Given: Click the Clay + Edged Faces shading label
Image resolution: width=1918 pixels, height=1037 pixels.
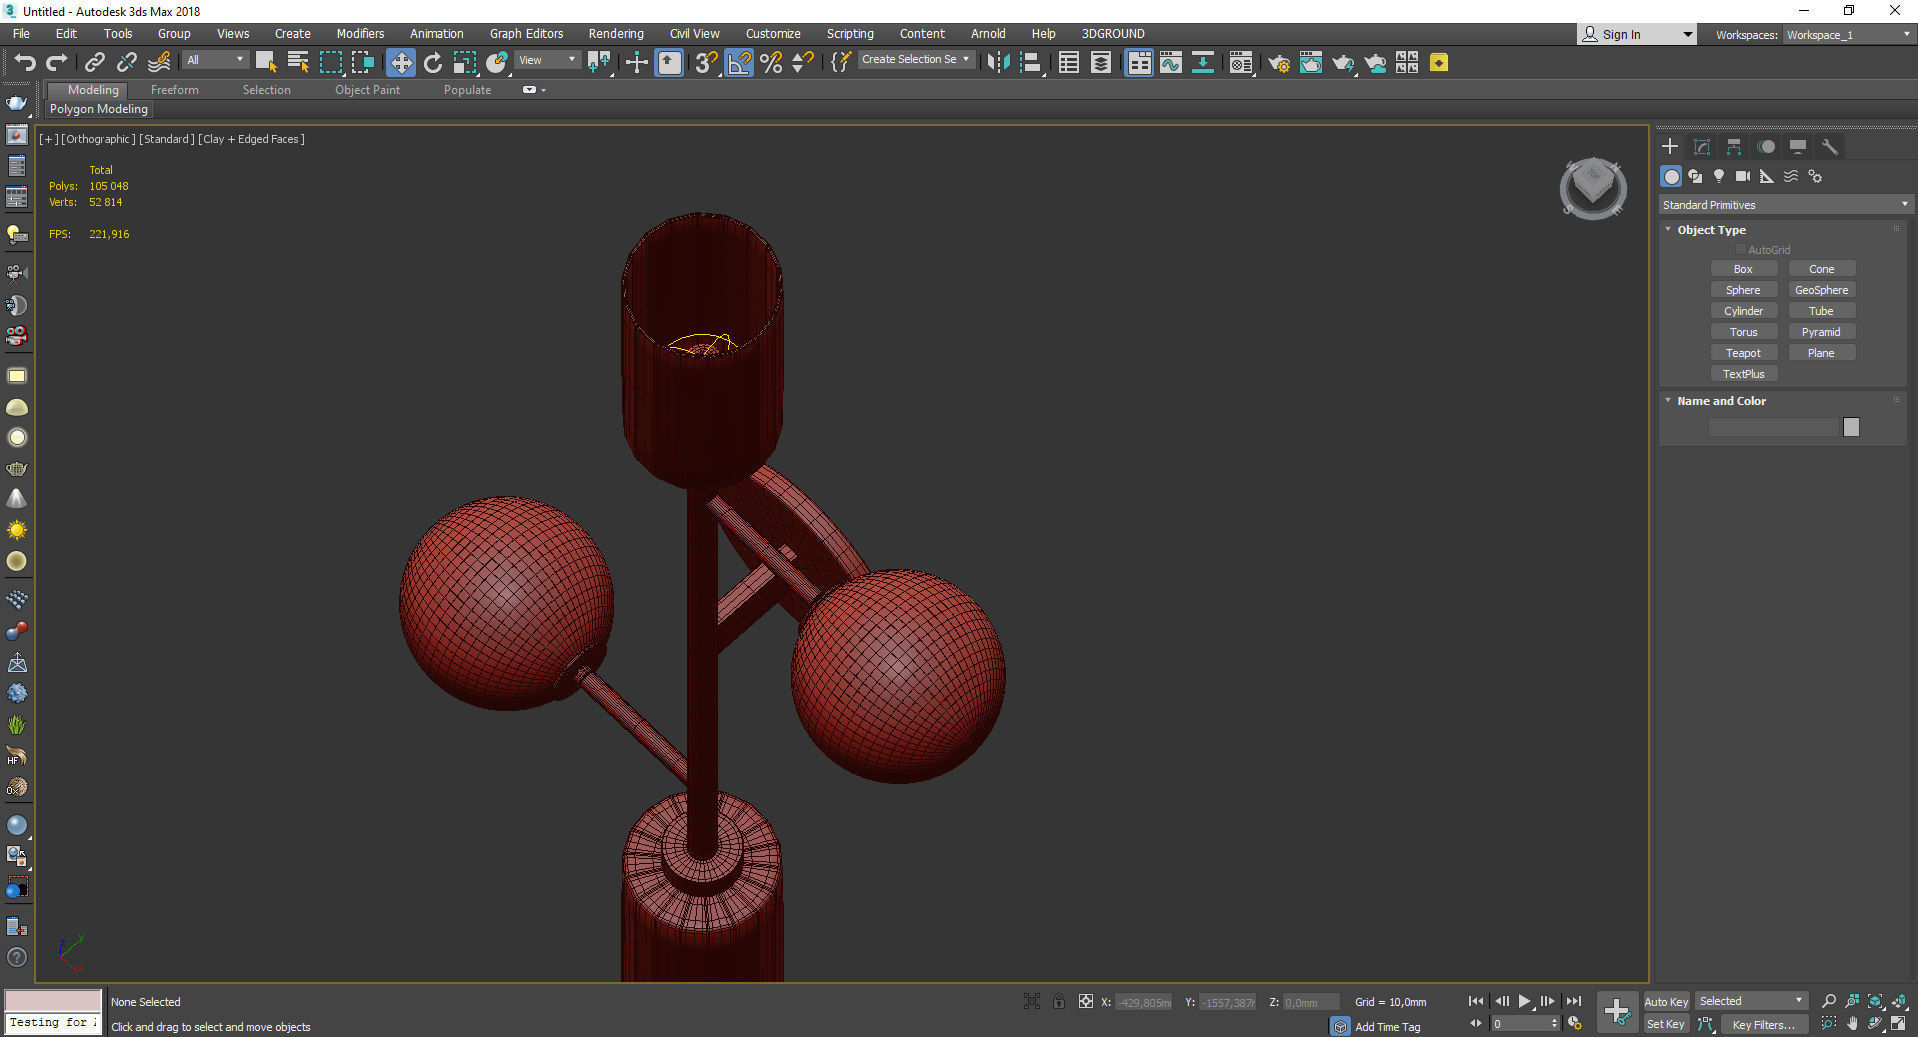Looking at the screenshot, I should click(251, 139).
